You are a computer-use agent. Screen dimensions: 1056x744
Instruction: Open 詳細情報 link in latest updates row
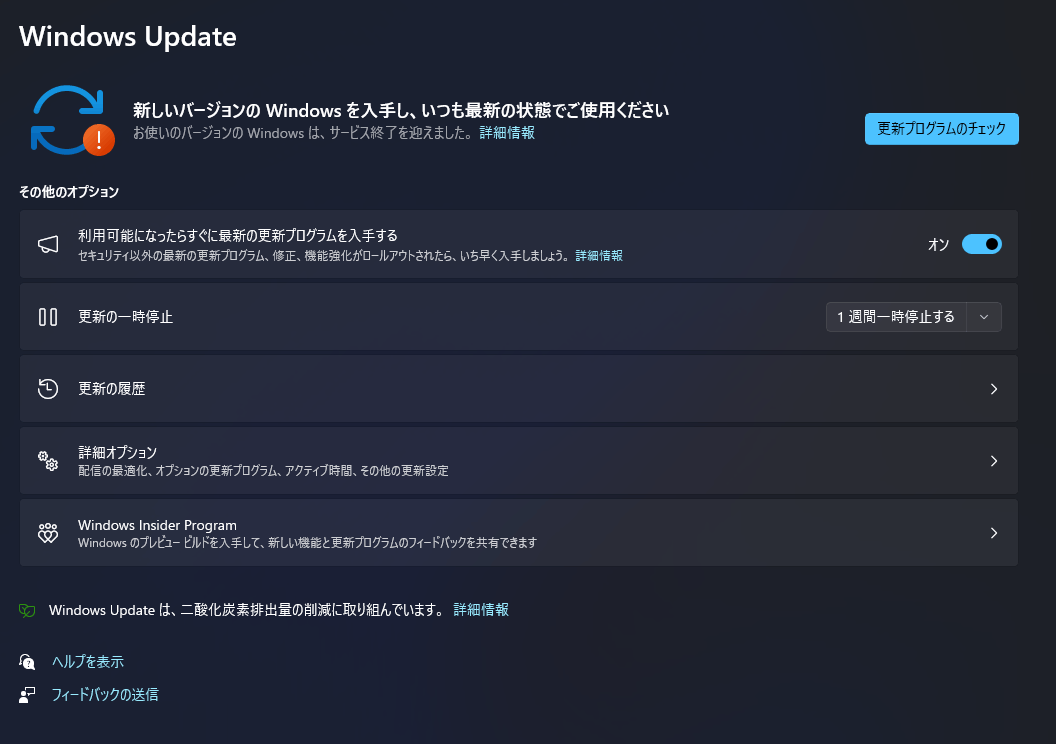pos(599,256)
